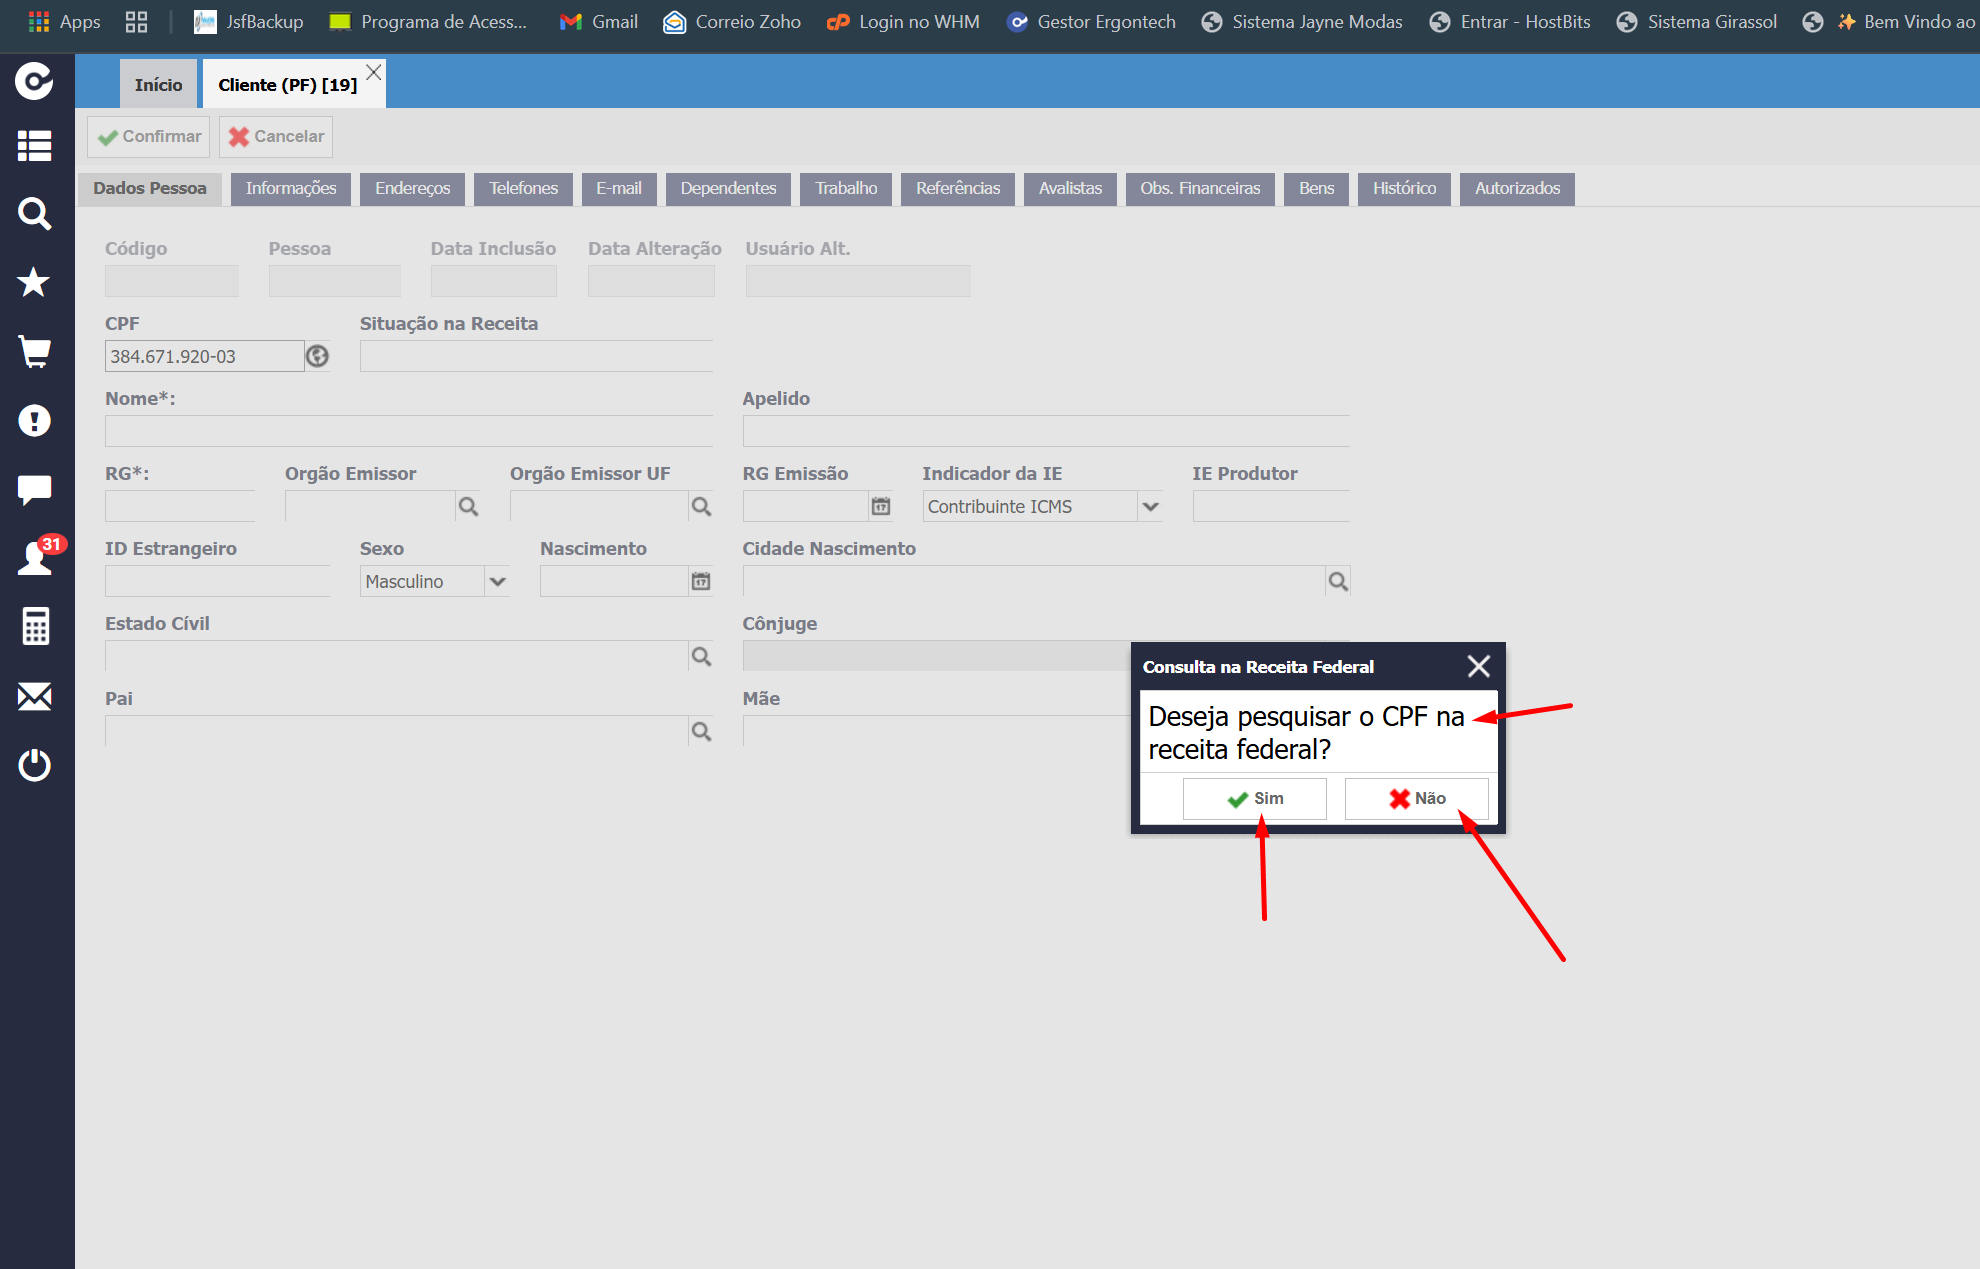
Task: Open the Obs. Financeiras tab
Action: [1200, 189]
